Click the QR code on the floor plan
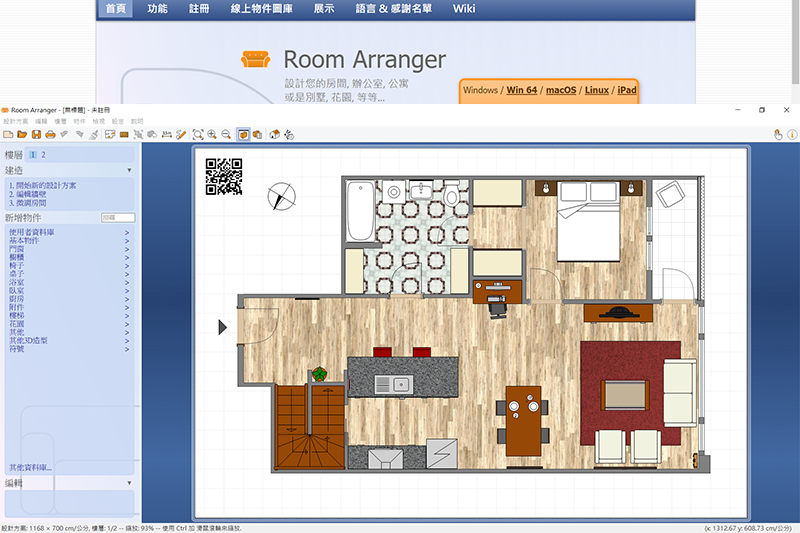Image resolution: width=800 pixels, height=533 pixels. pos(224,176)
